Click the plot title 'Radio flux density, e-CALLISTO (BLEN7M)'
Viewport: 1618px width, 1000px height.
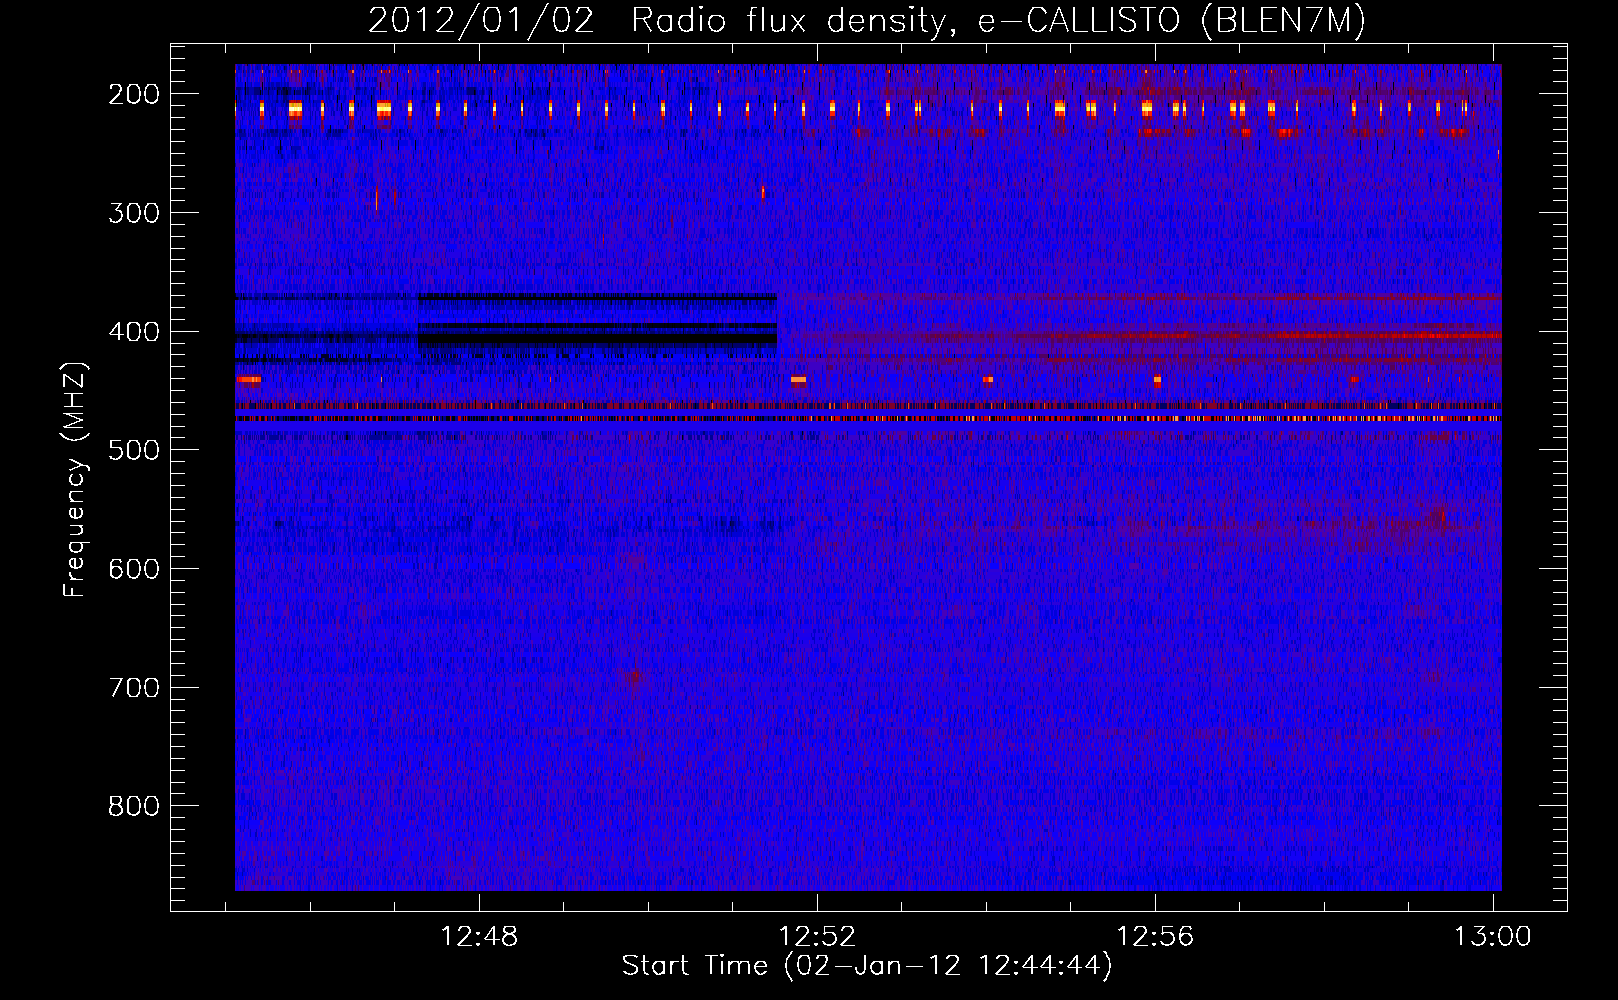click(998, 21)
